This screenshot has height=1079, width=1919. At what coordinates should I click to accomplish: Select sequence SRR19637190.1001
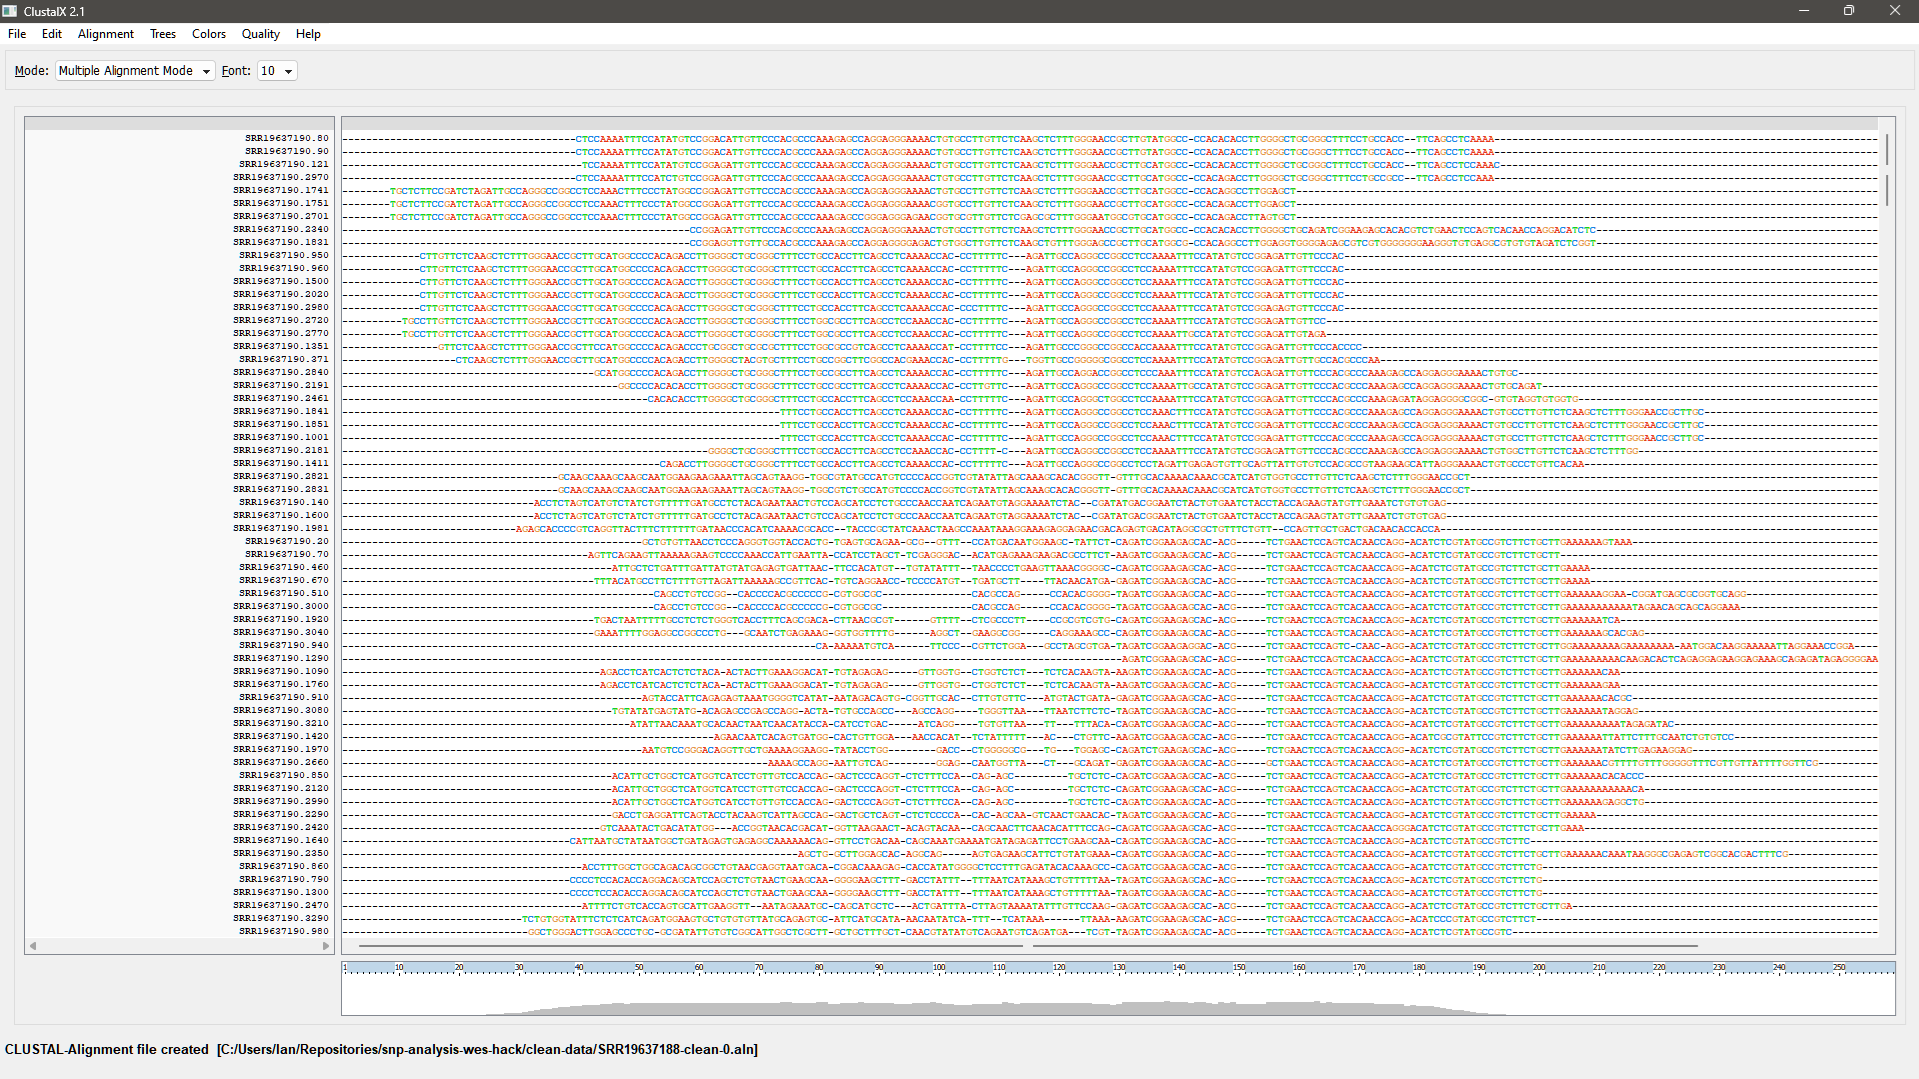(x=281, y=437)
